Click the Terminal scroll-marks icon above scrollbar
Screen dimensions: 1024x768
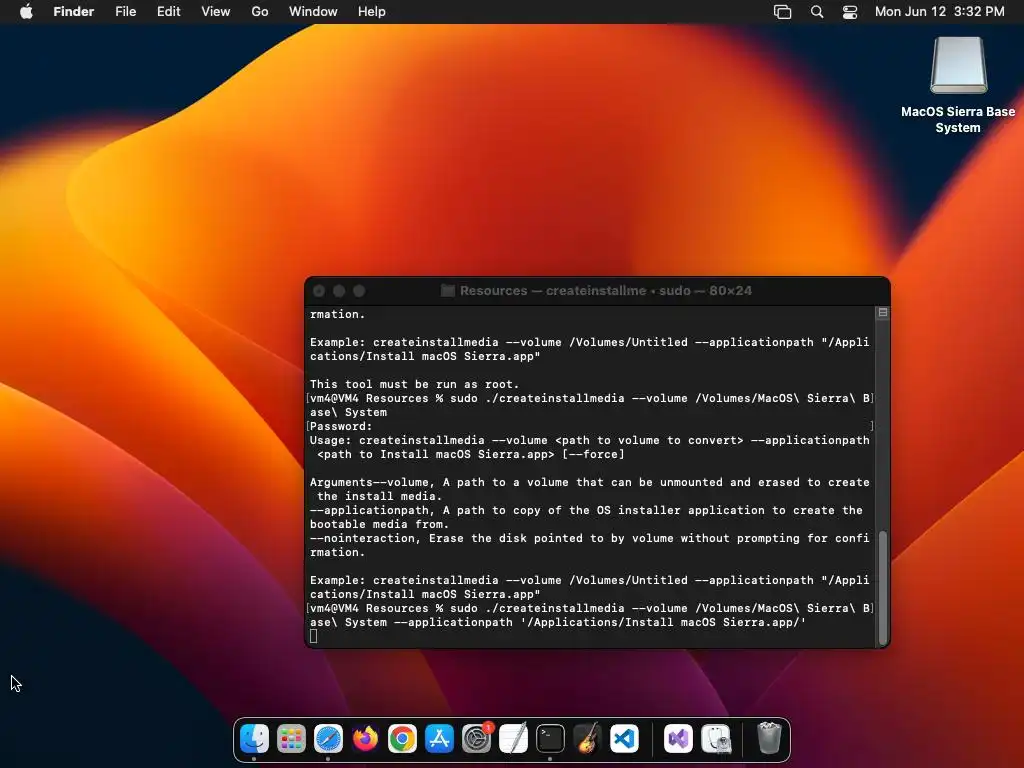pyautogui.click(x=883, y=313)
